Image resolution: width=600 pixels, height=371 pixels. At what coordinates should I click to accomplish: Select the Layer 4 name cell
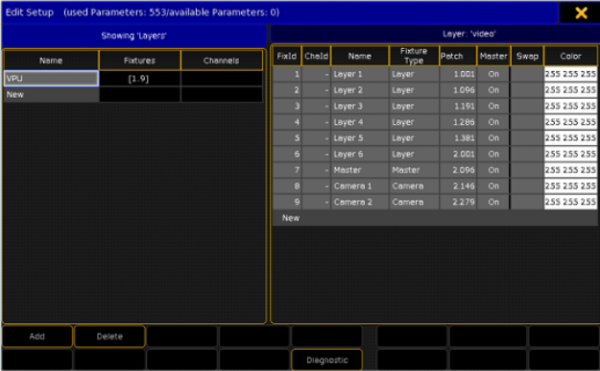coord(360,122)
